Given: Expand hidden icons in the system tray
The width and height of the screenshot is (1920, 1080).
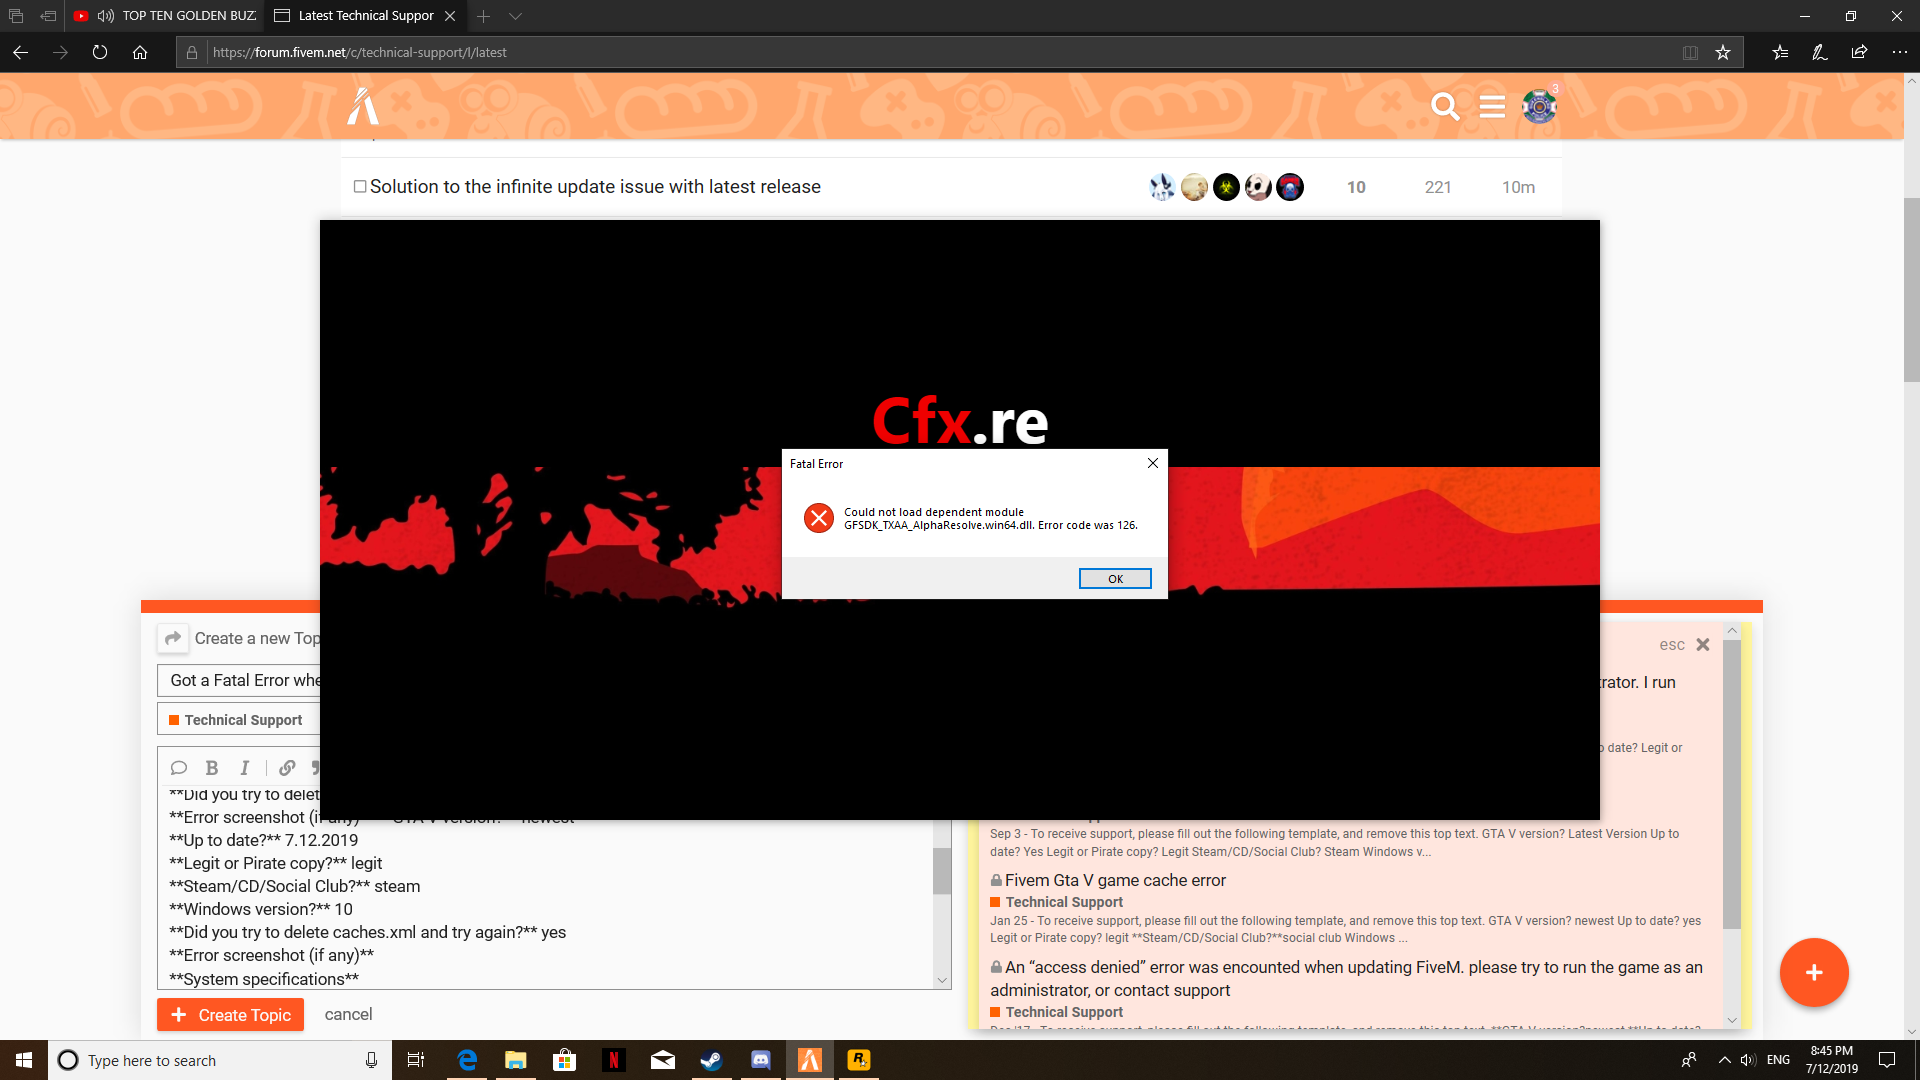Looking at the screenshot, I should click(x=1723, y=1059).
